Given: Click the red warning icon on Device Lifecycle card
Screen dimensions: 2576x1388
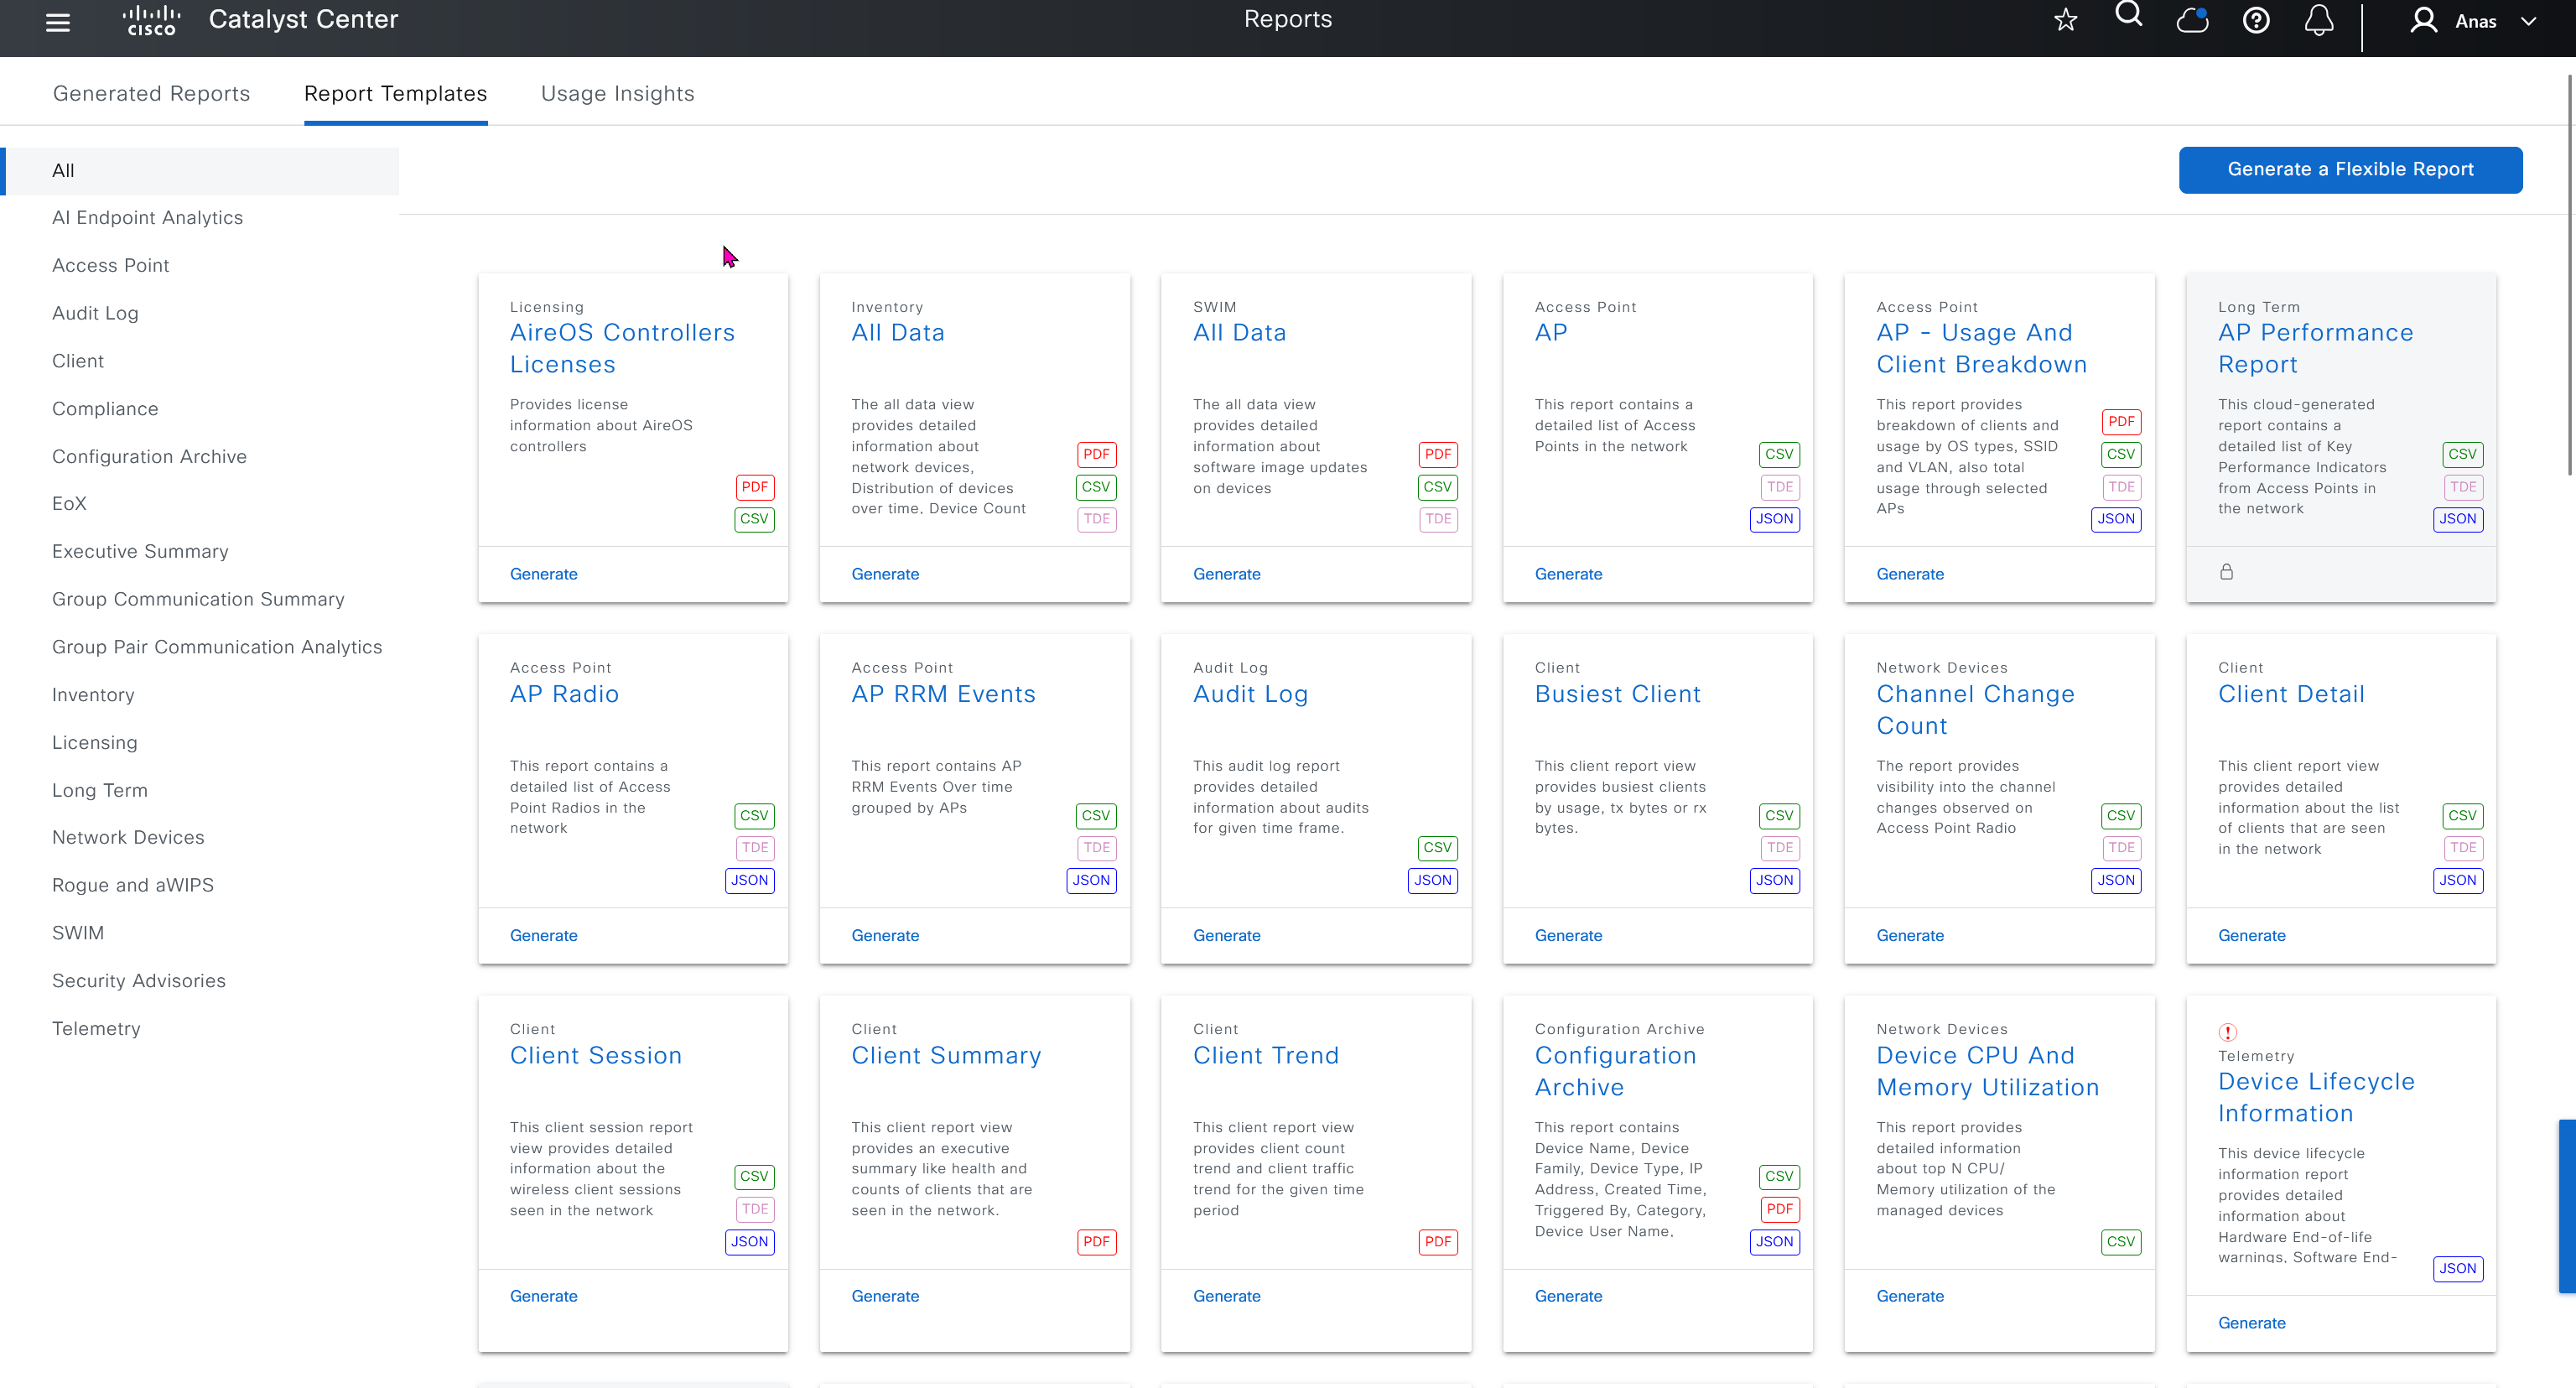Looking at the screenshot, I should (2228, 1032).
